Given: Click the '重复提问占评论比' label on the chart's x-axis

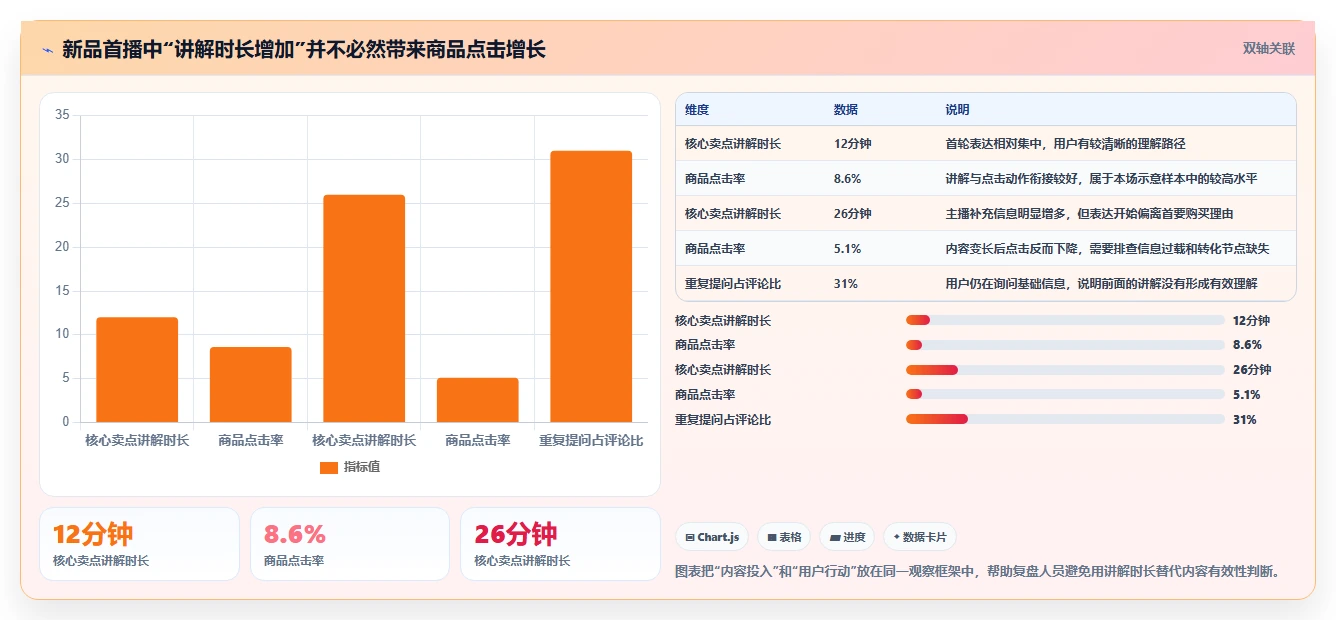Looking at the screenshot, I should [591, 441].
